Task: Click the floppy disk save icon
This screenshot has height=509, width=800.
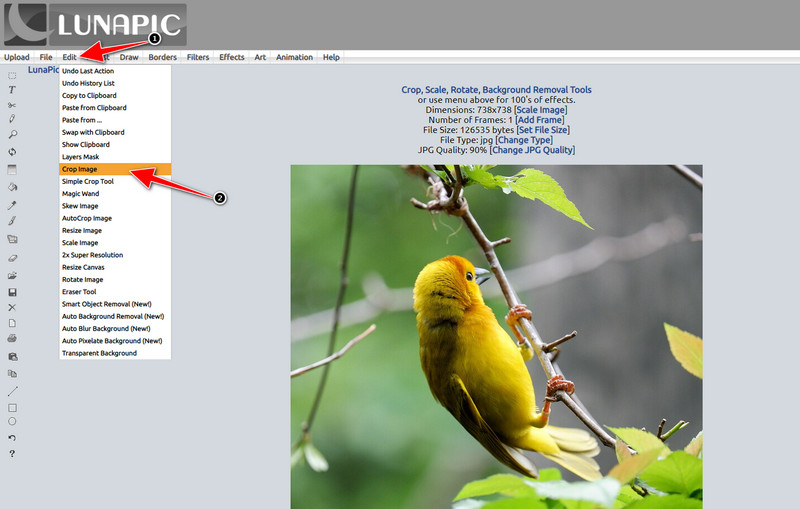Action: tap(12, 291)
